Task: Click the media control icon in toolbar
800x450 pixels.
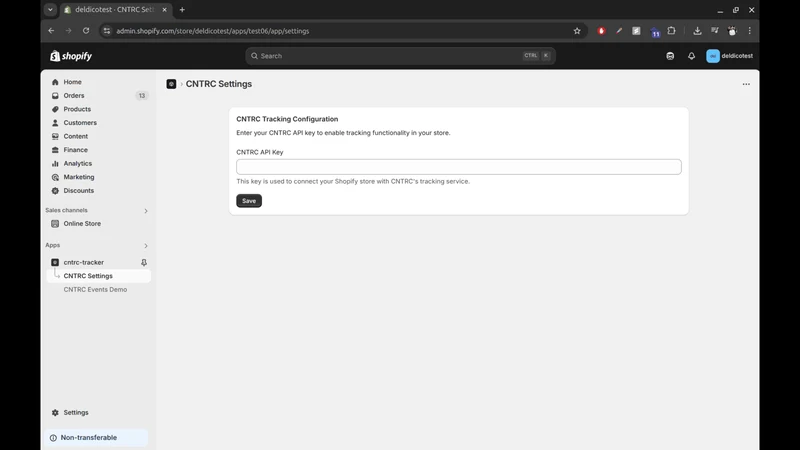Action: click(x=715, y=31)
